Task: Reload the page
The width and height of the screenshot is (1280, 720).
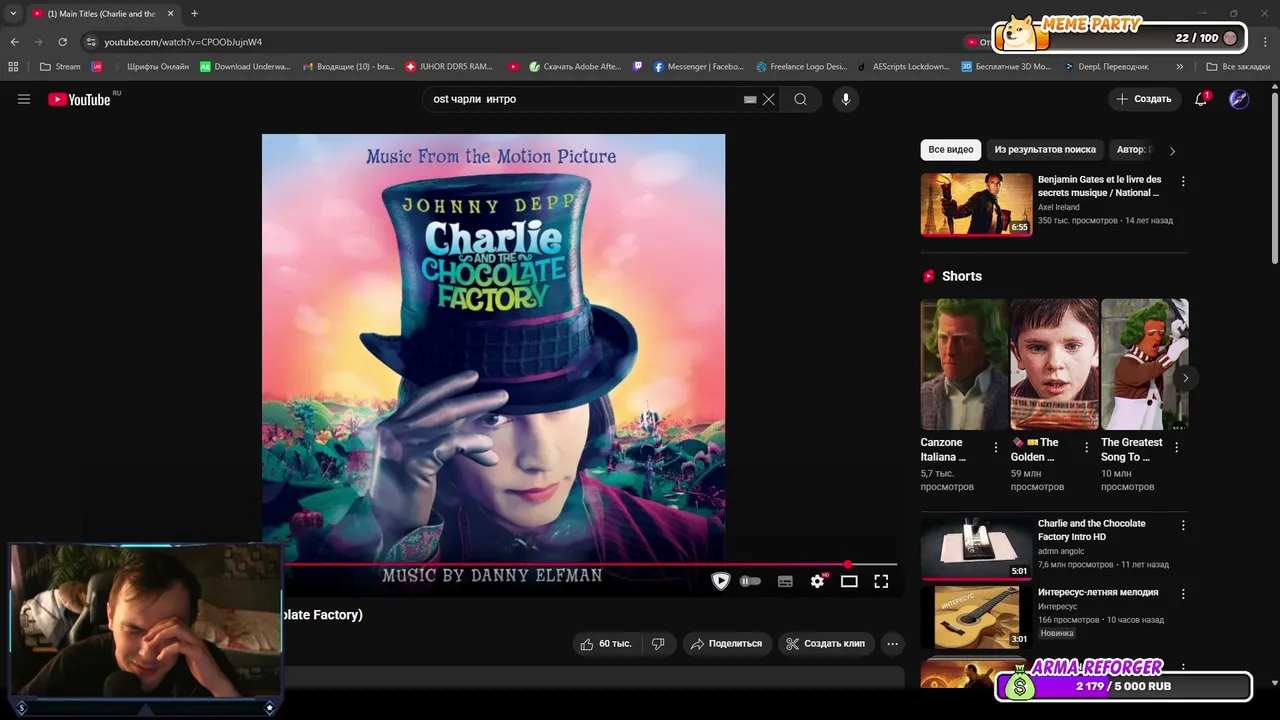Action: tap(62, 42)
